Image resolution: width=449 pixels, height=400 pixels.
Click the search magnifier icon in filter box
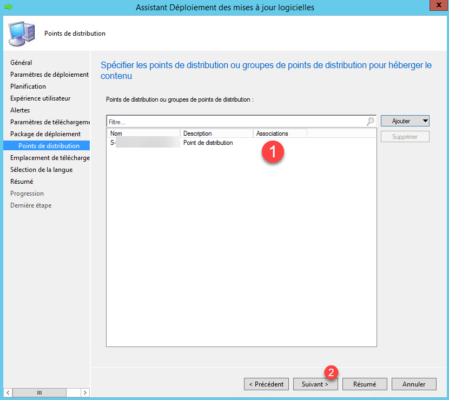(x=370, y=121)
